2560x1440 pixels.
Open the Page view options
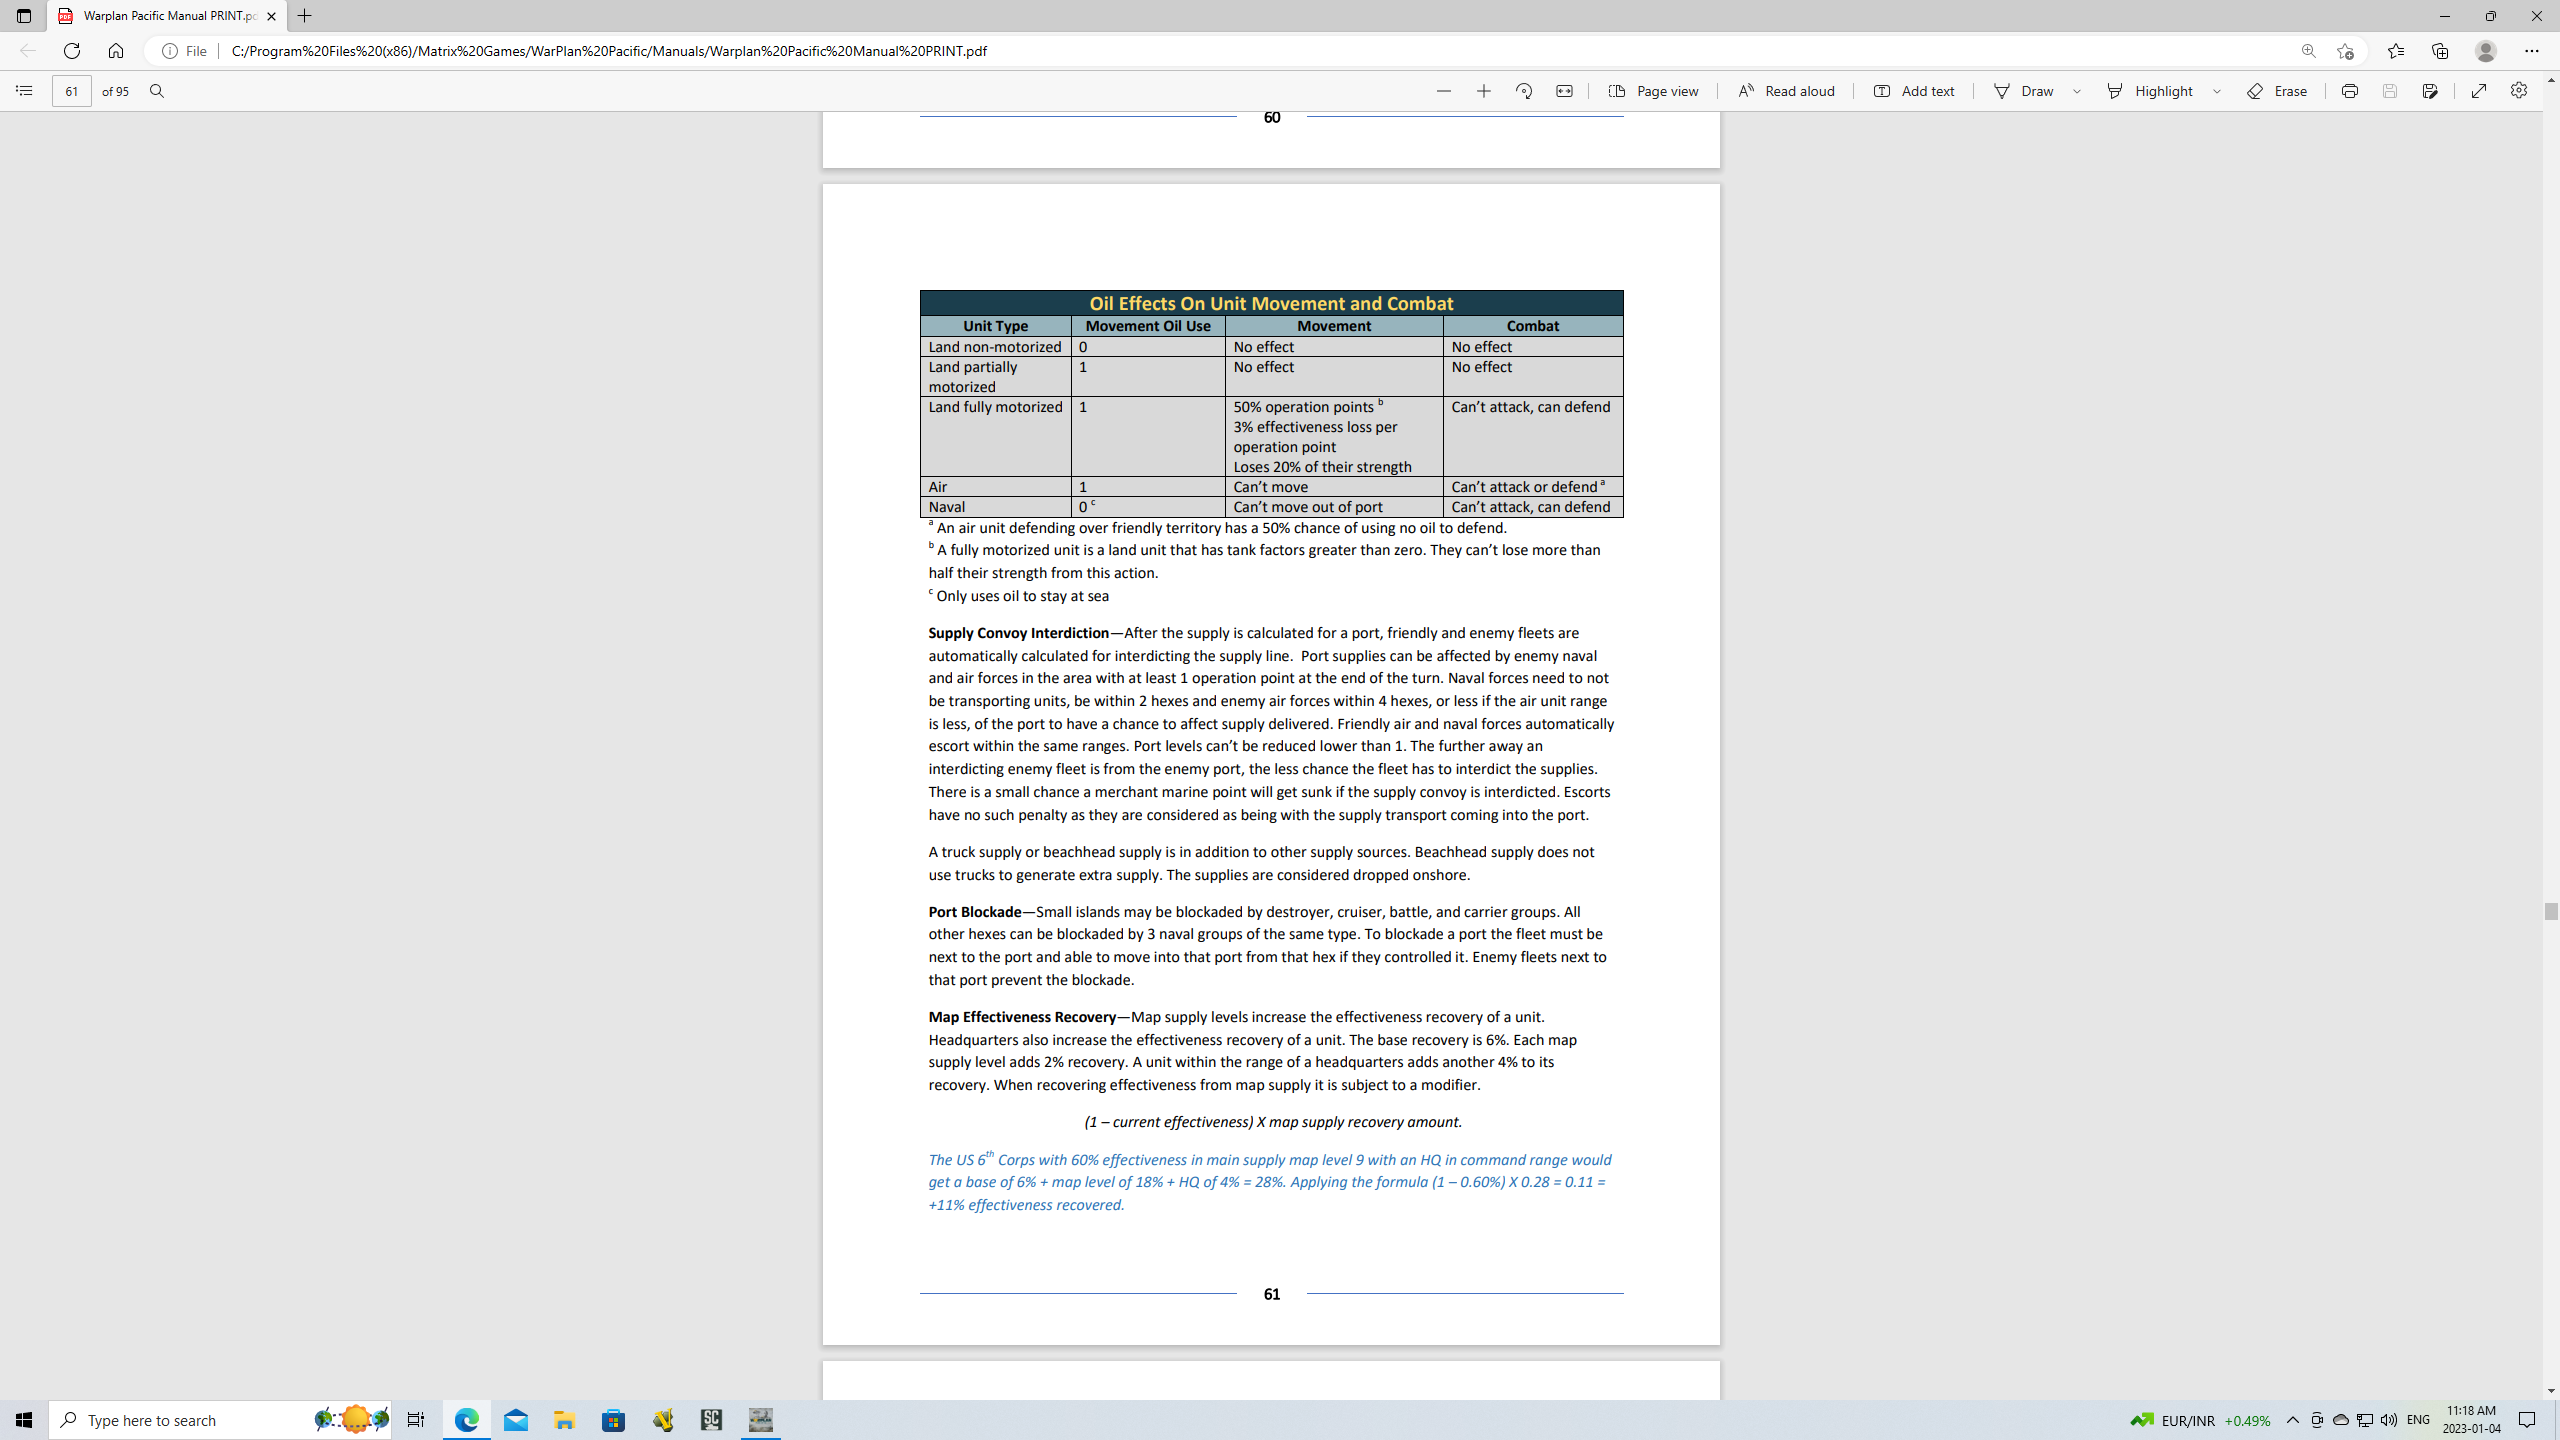[1653, 91]
